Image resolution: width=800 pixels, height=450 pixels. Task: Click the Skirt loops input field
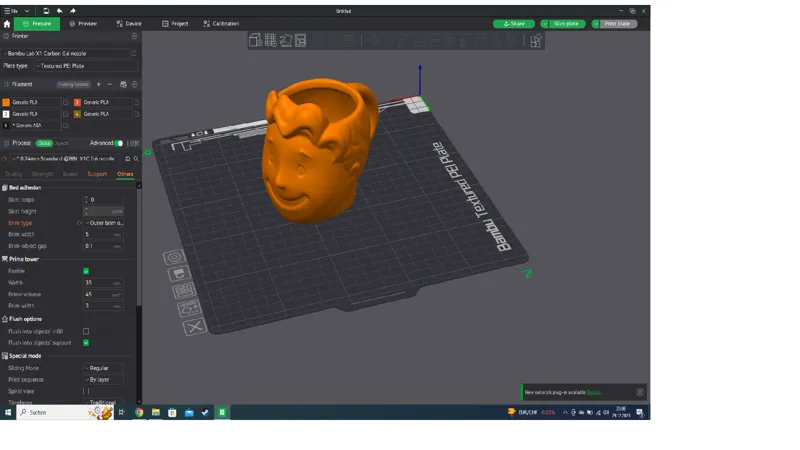click(104, 199)
